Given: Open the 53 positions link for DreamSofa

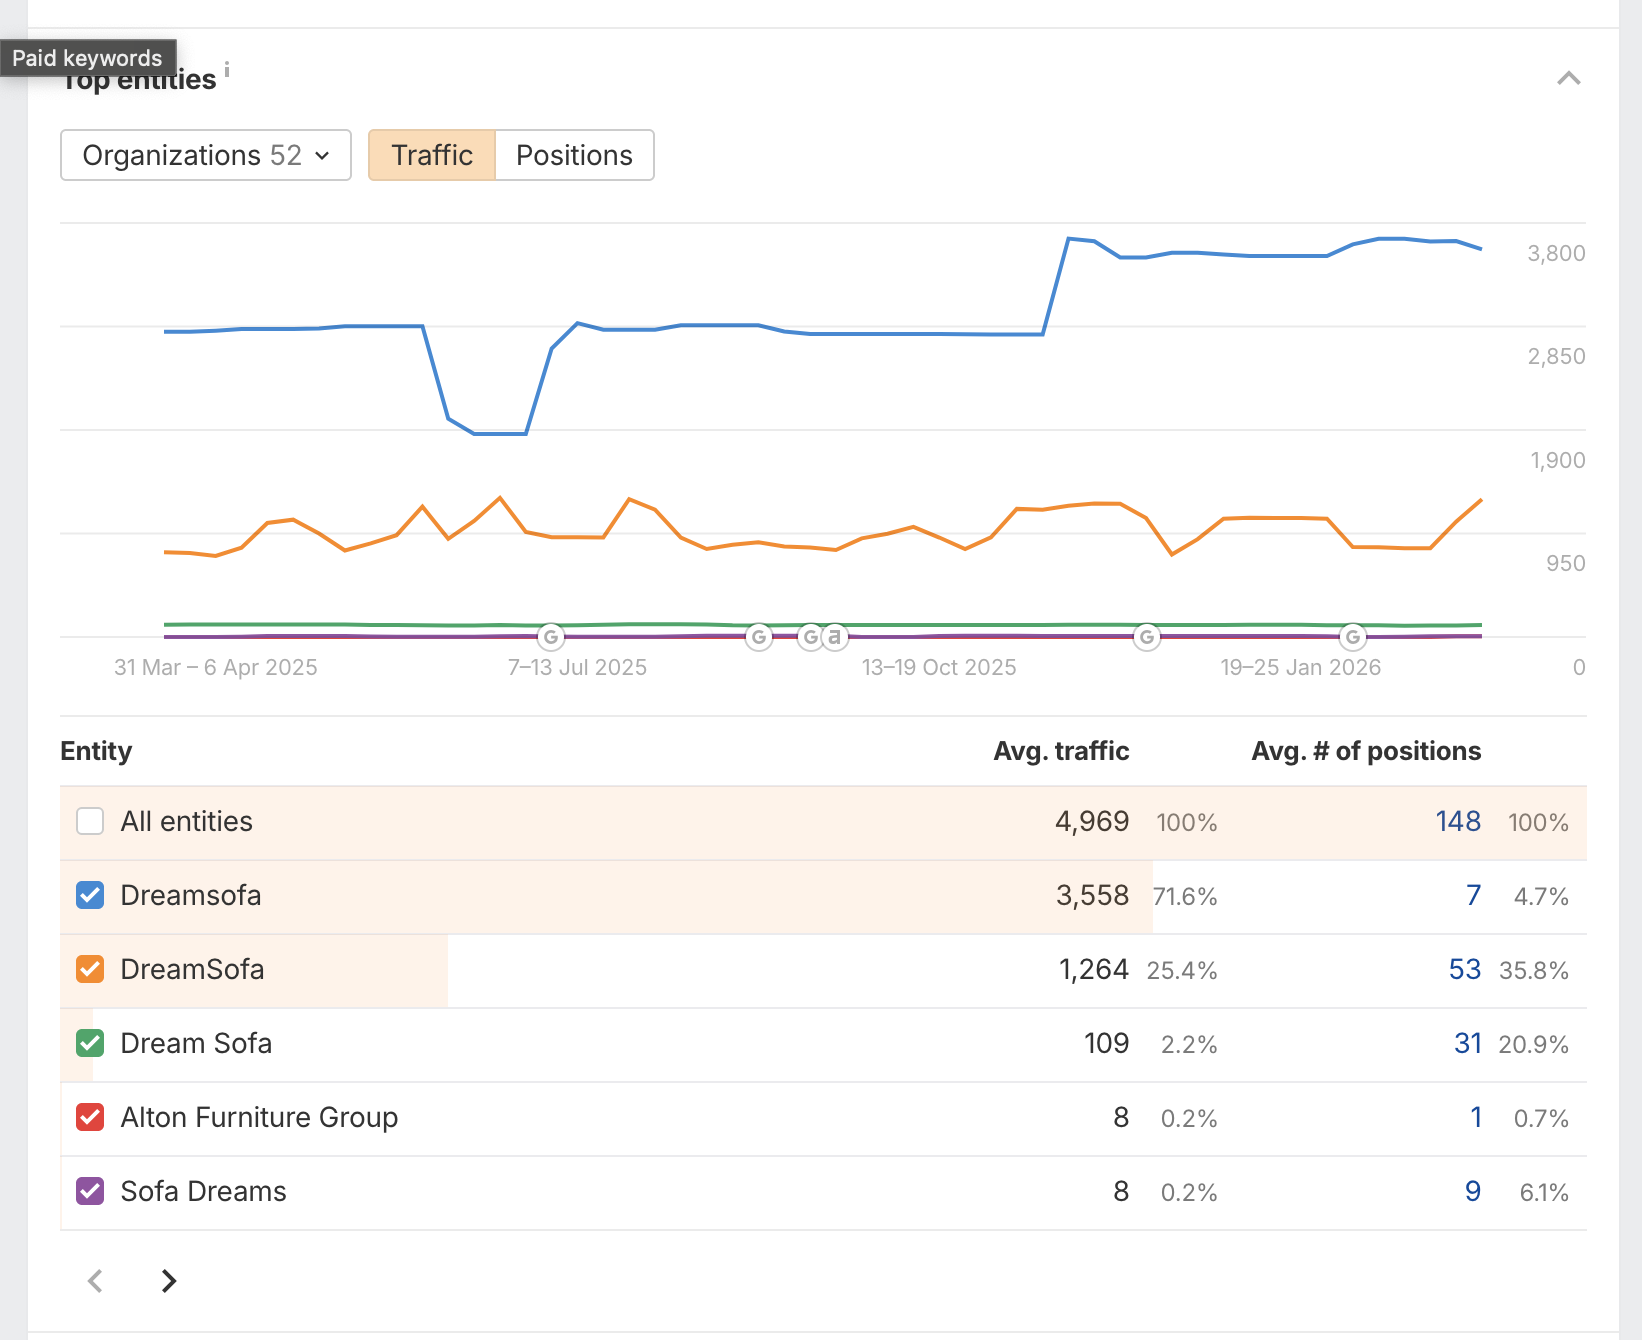Looking at the screenshot, I should (x=1465, y=969).
